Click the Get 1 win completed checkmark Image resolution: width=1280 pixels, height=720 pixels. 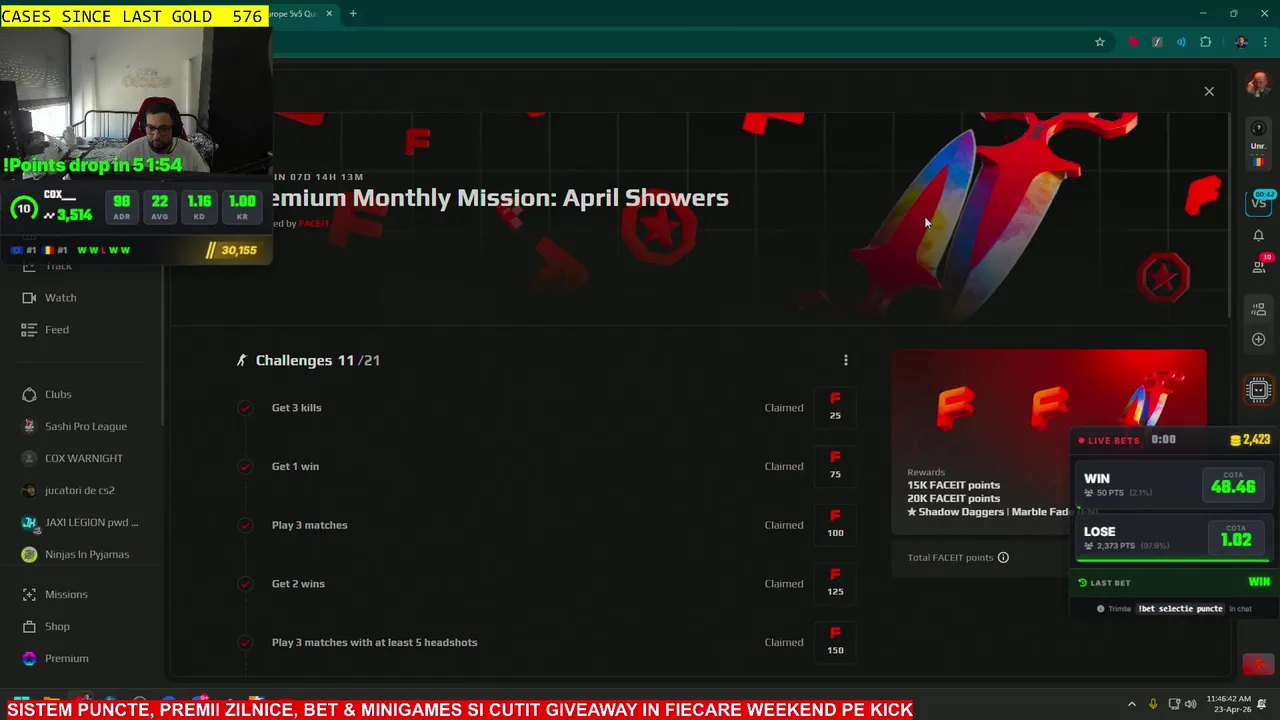pyautogui.click(x=245, y=466)
